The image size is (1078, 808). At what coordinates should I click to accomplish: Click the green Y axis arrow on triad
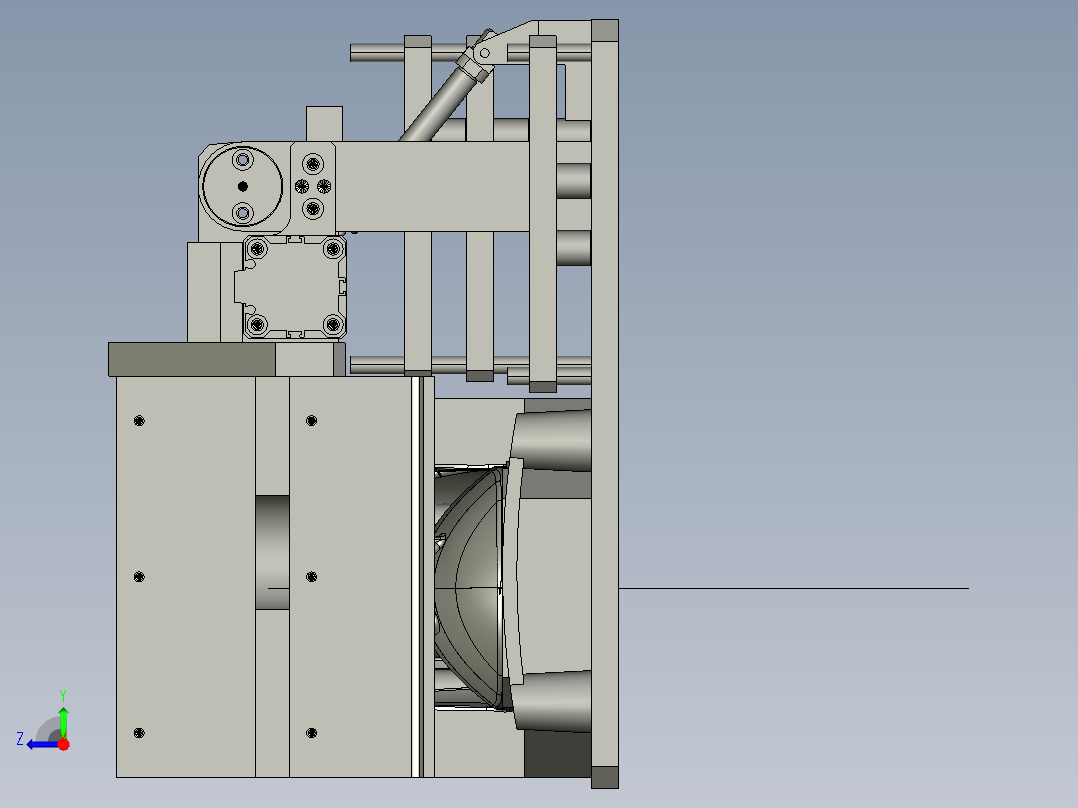pyautogui.click(x=63, y=721)
